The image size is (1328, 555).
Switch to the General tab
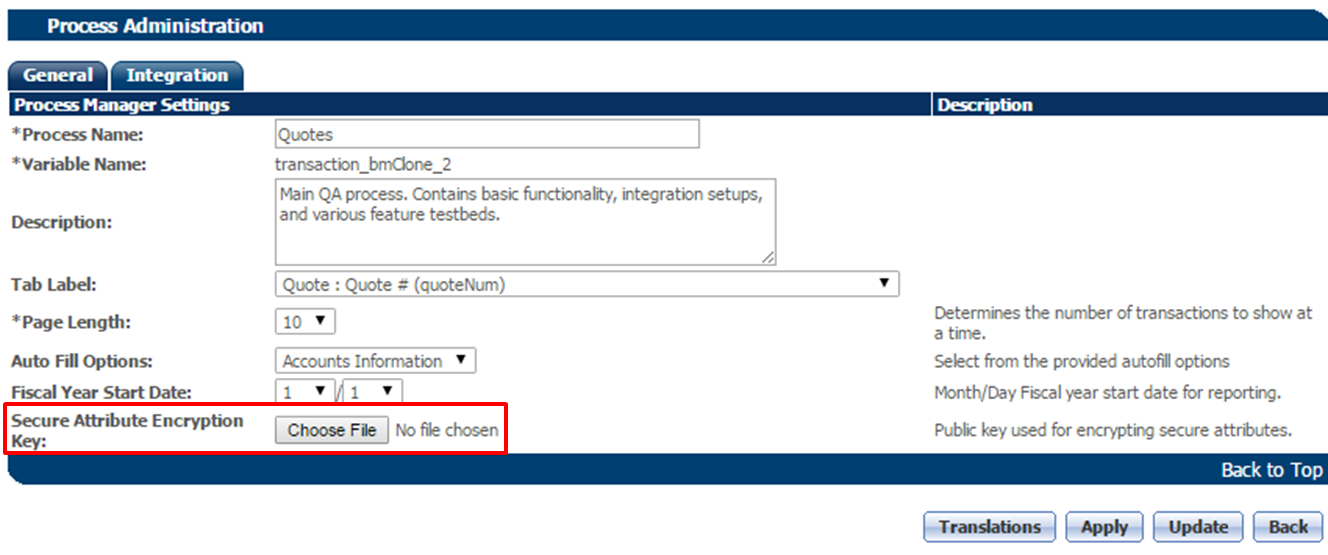point(58,76)
